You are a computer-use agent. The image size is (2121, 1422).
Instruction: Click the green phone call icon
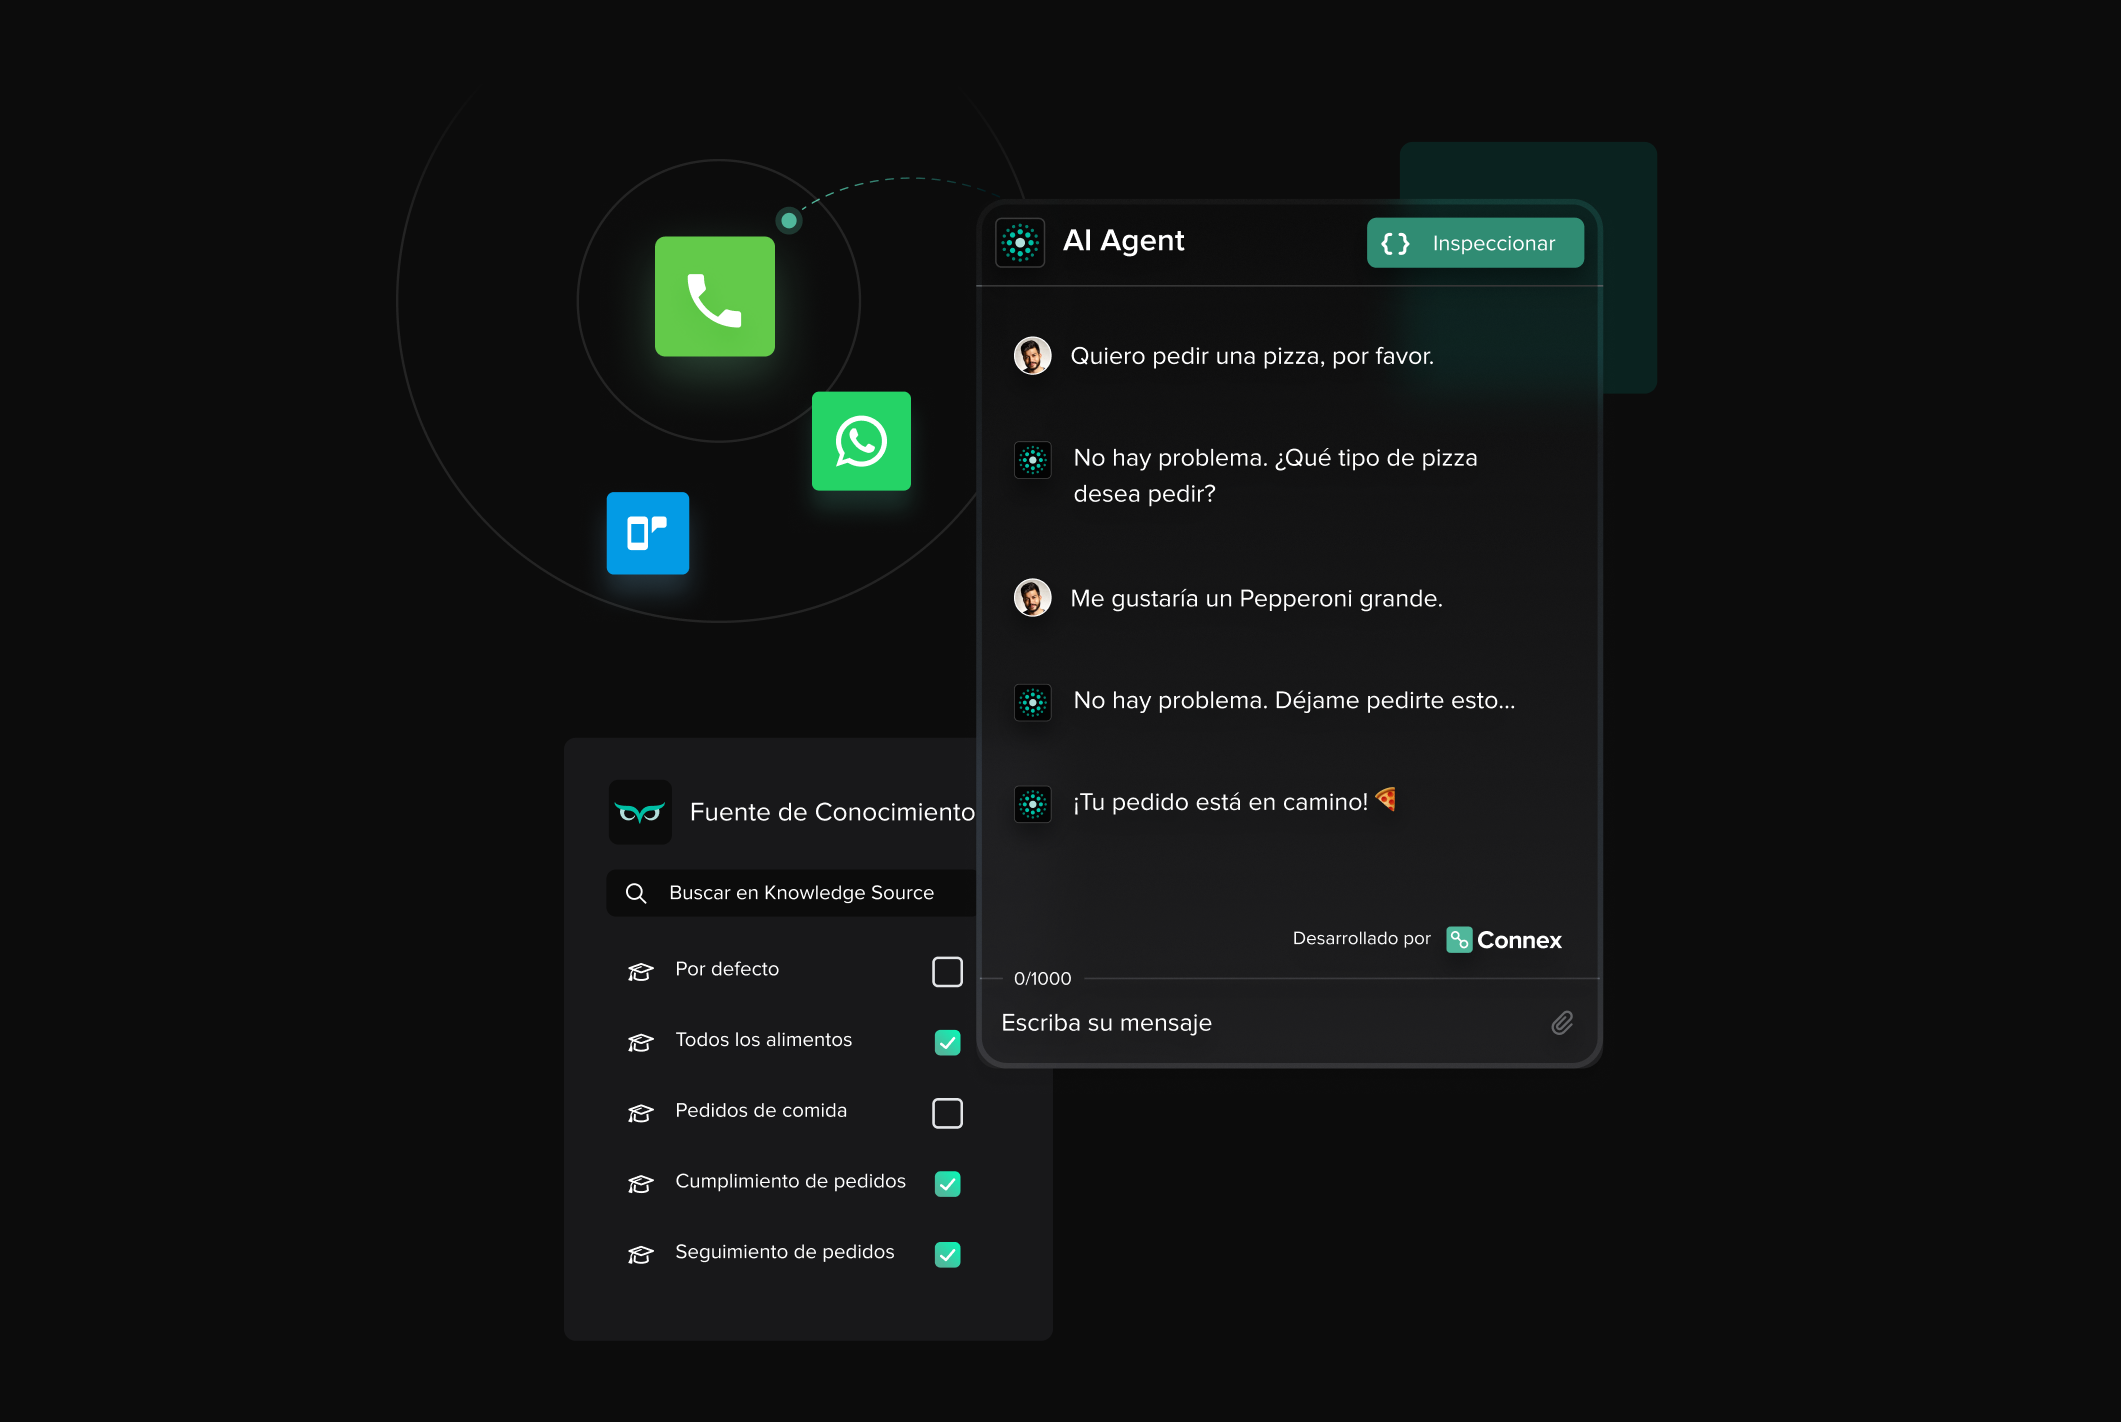tap(714, 297)
